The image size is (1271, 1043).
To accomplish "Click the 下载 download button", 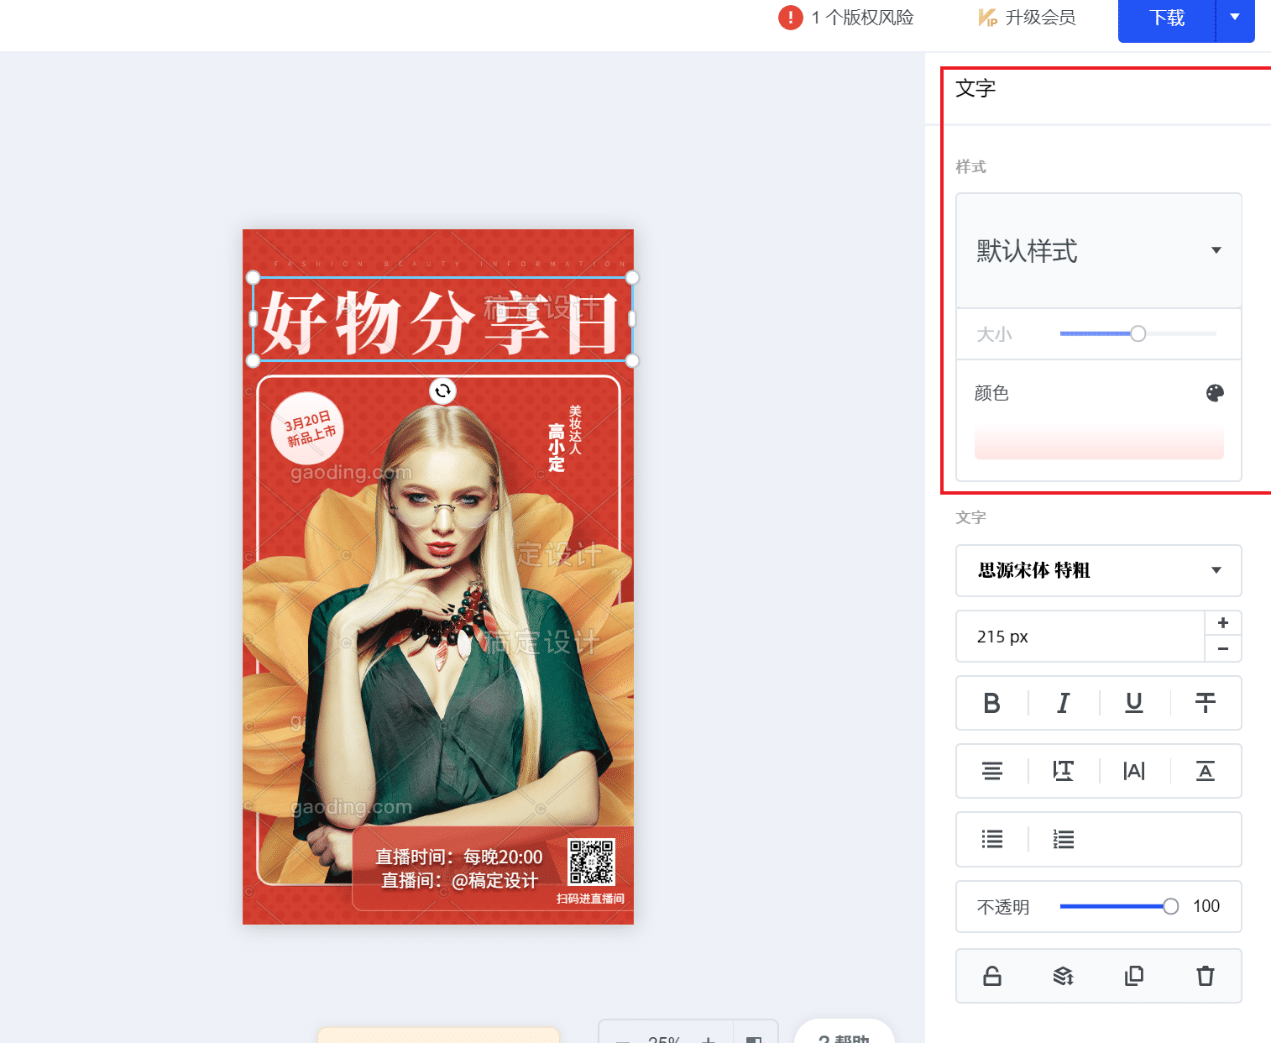I will click(1166, 18).
